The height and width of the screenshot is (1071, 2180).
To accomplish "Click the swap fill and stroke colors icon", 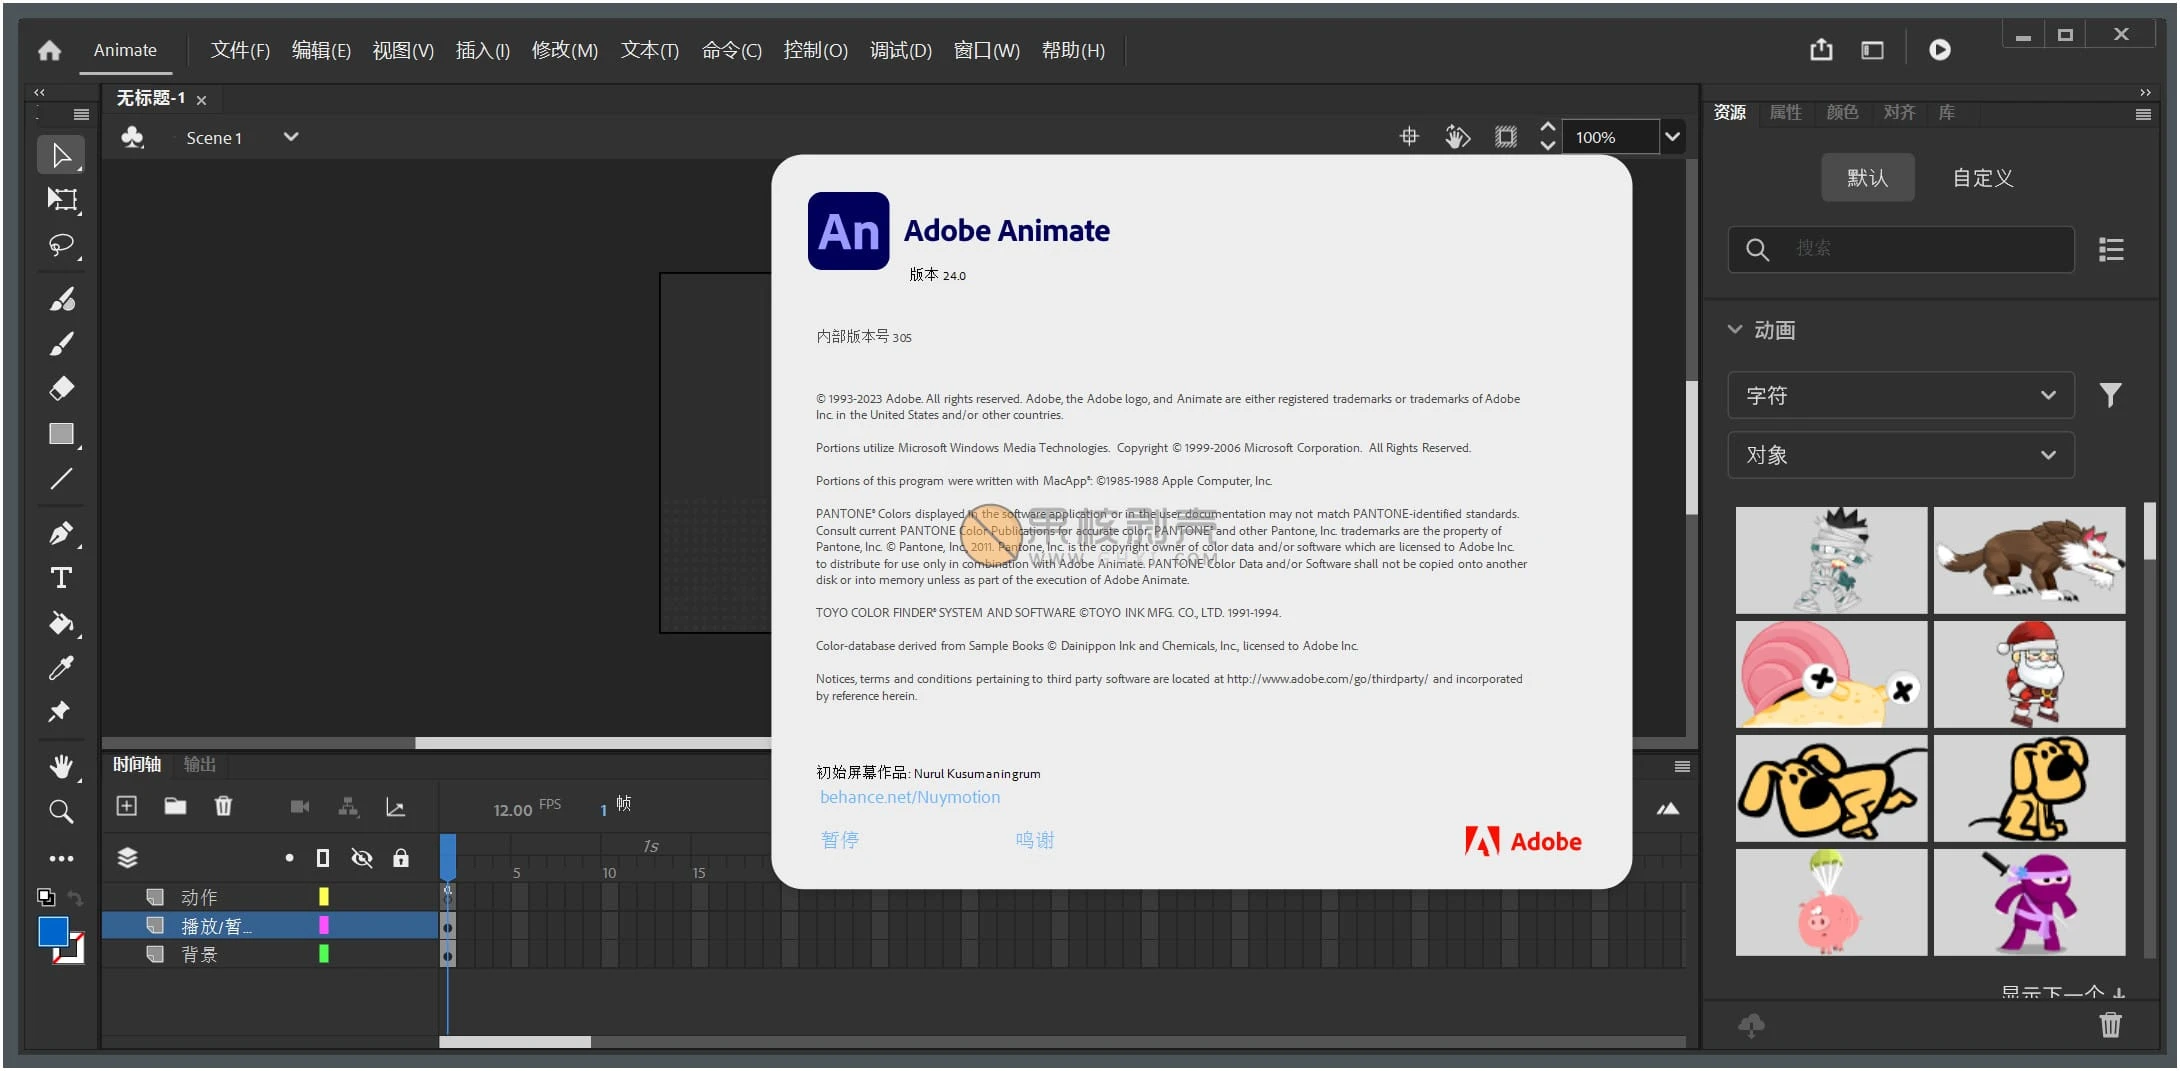I will [75, 898].
